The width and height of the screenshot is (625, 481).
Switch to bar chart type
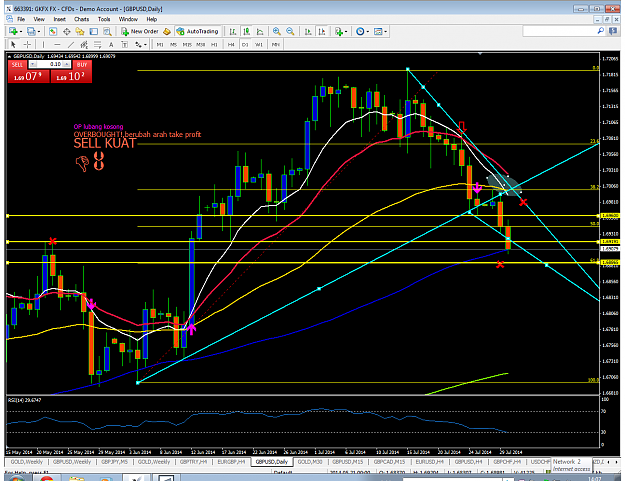(233, 31)
